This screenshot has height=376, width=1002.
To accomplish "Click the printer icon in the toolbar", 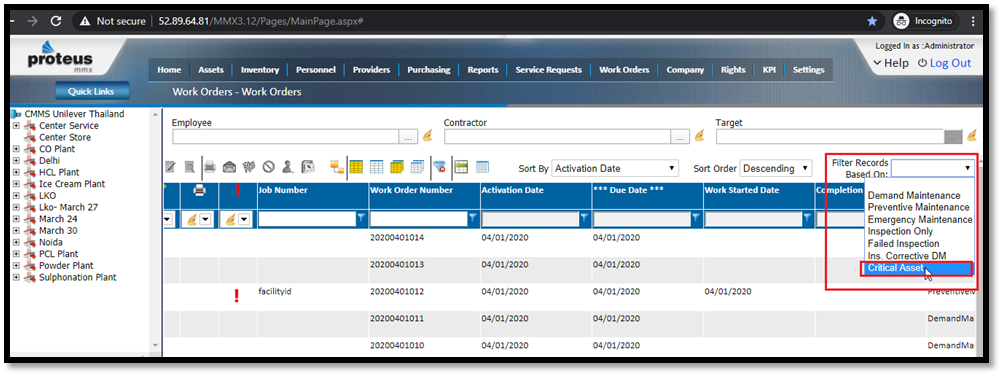I will tap(210, 168).
